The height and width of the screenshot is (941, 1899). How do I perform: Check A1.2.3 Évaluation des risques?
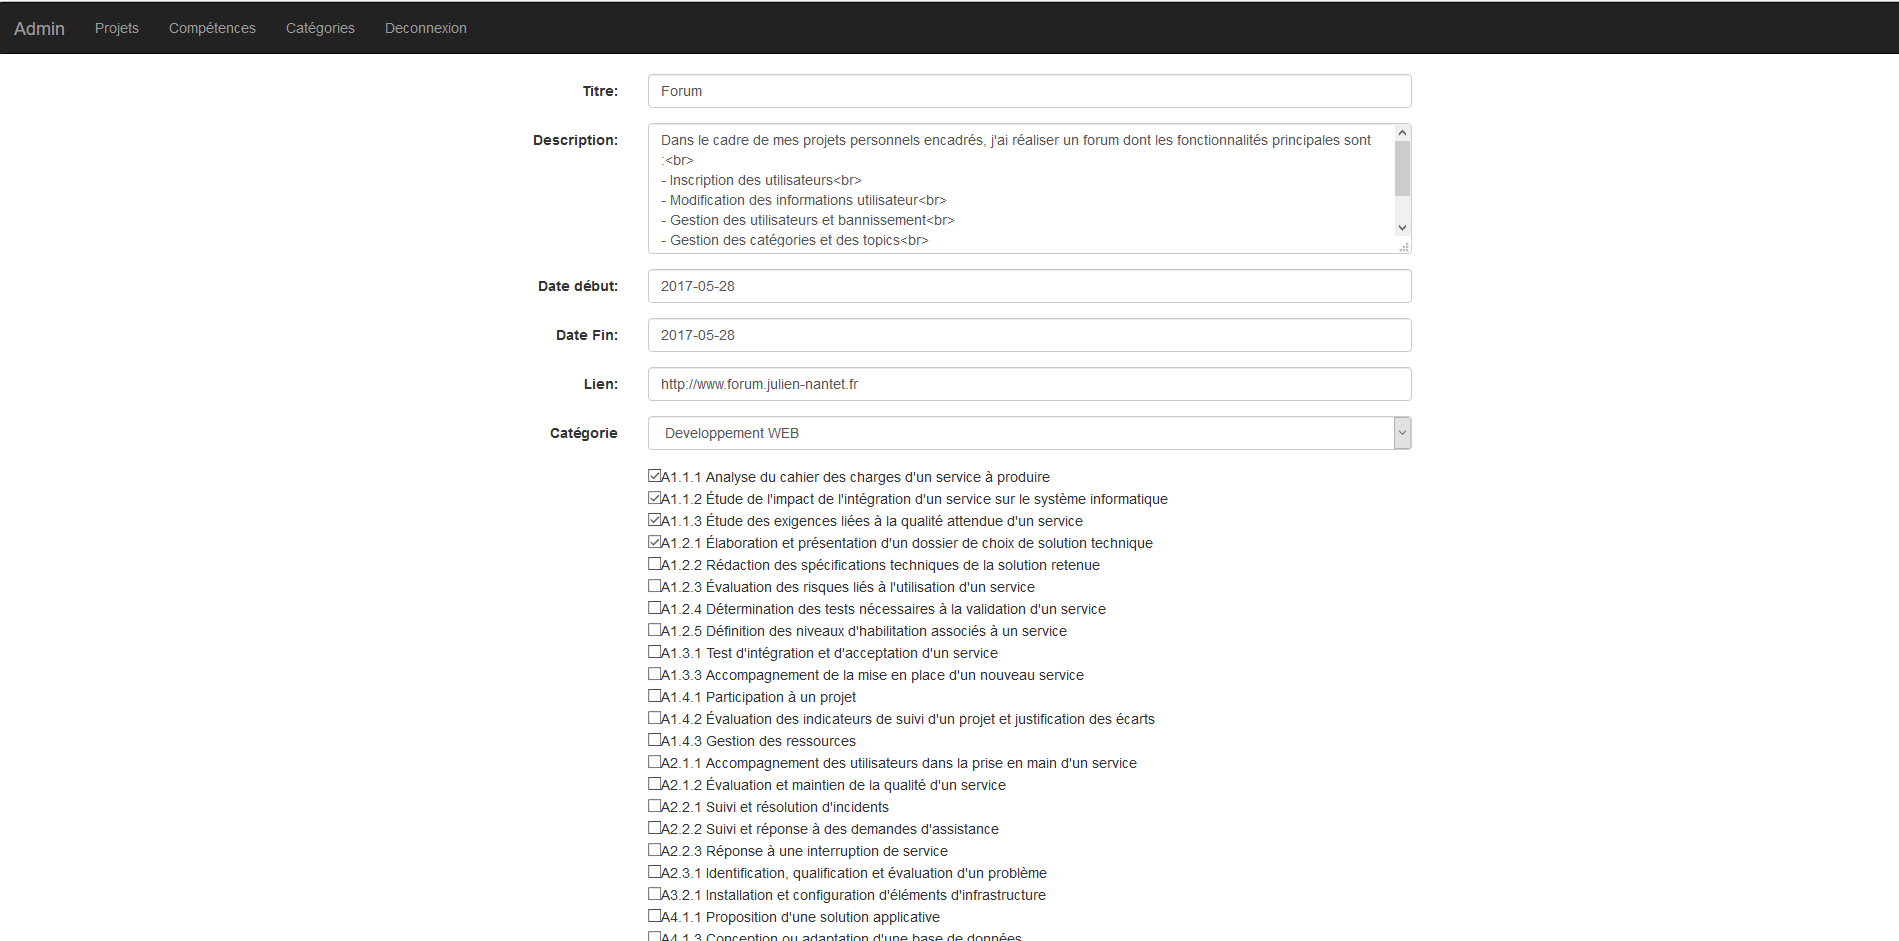654,586
